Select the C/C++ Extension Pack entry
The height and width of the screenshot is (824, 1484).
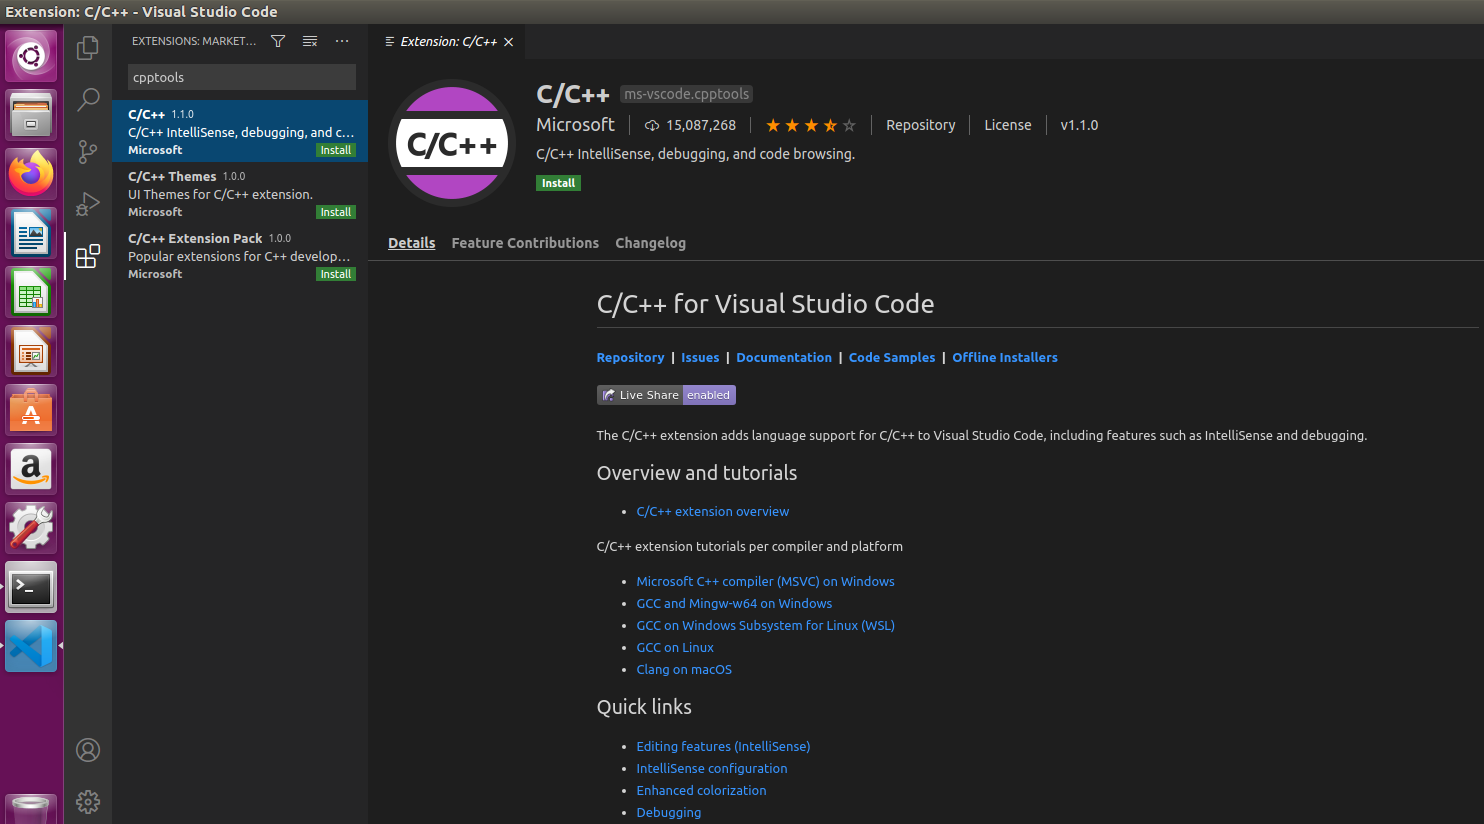pyautogui.click(x=240, y=255)
